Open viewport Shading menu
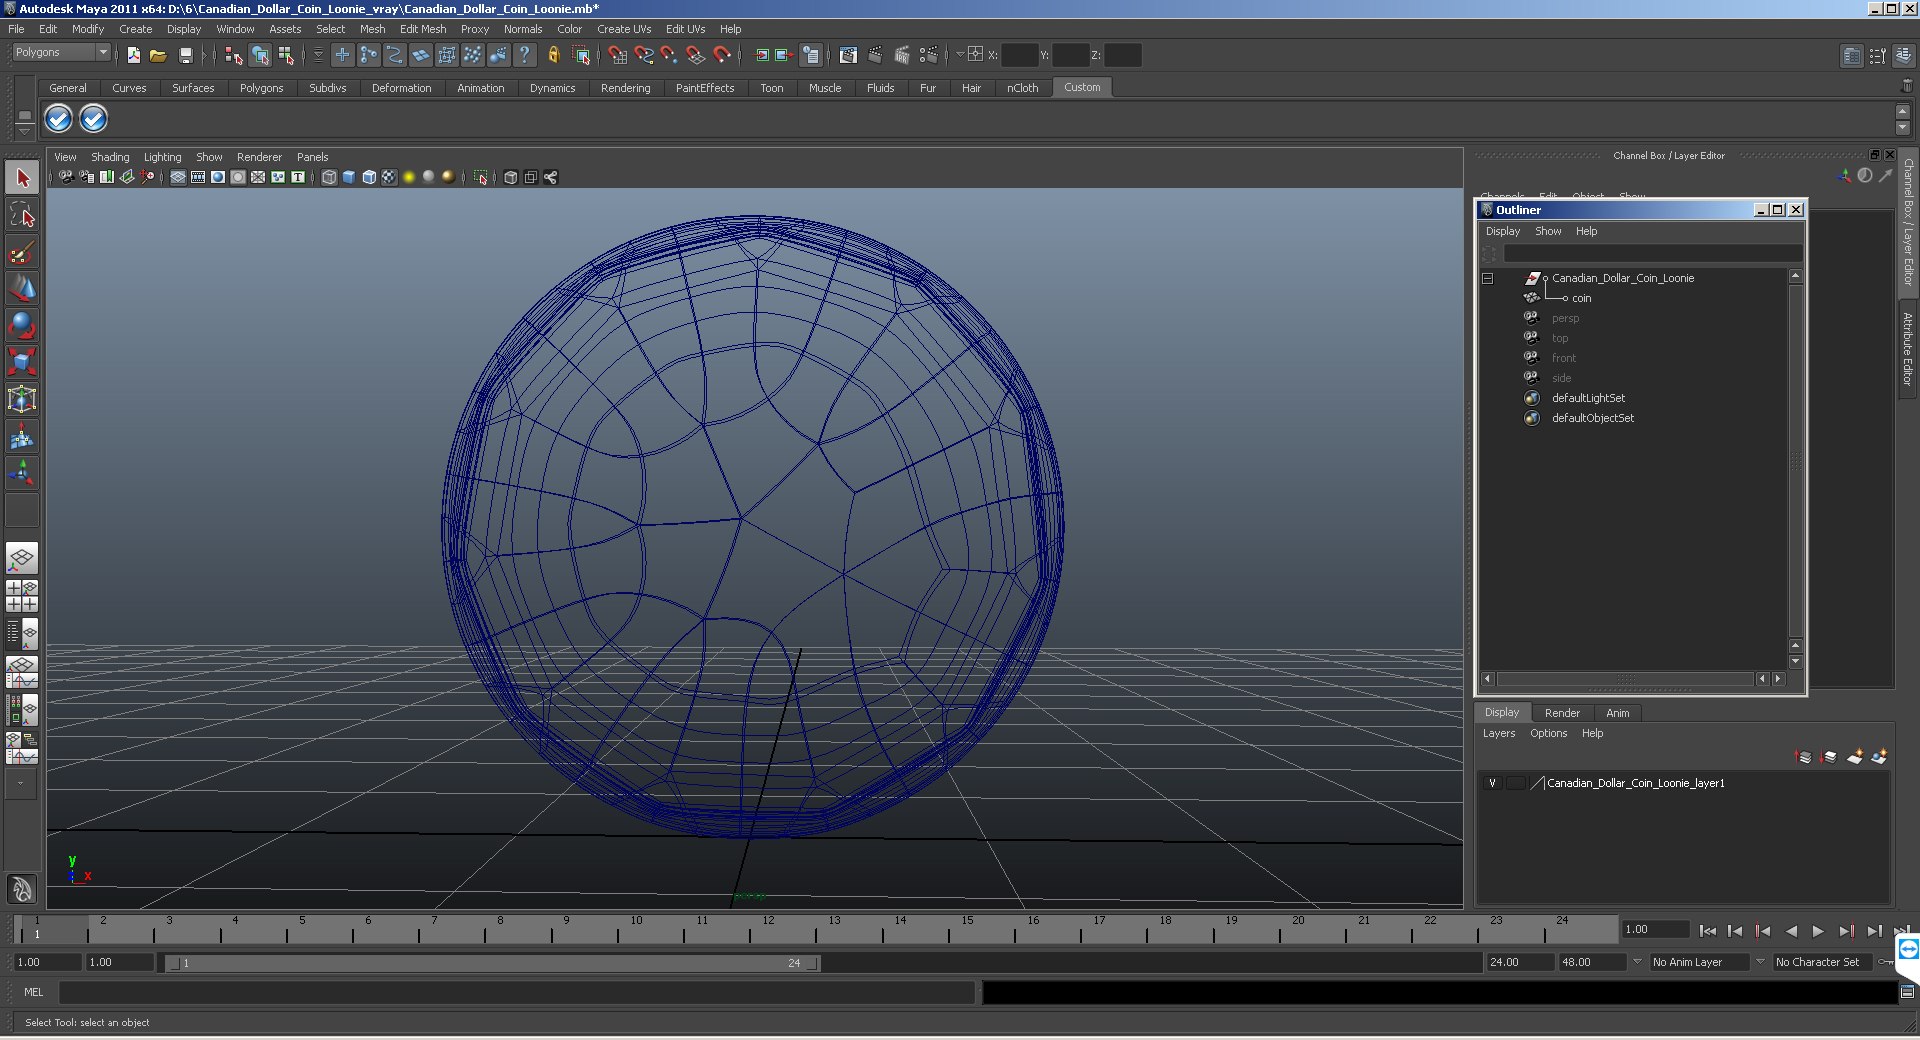 tap(110, 157)
